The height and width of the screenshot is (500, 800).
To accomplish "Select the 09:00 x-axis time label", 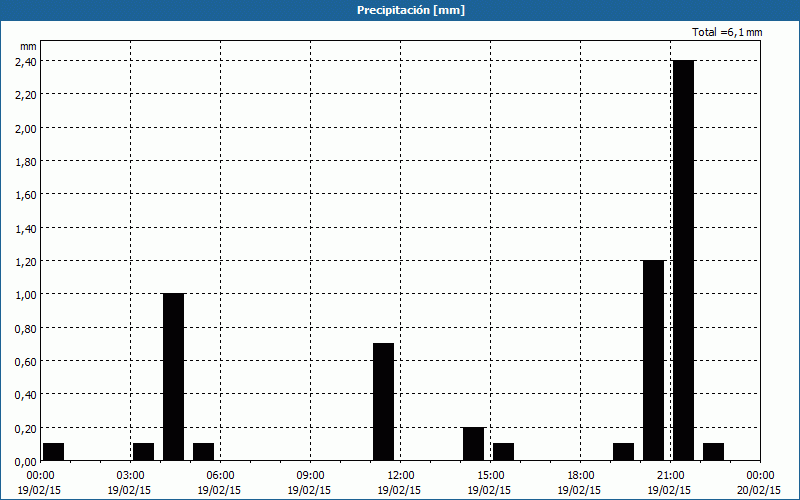I will coord(310,476).
